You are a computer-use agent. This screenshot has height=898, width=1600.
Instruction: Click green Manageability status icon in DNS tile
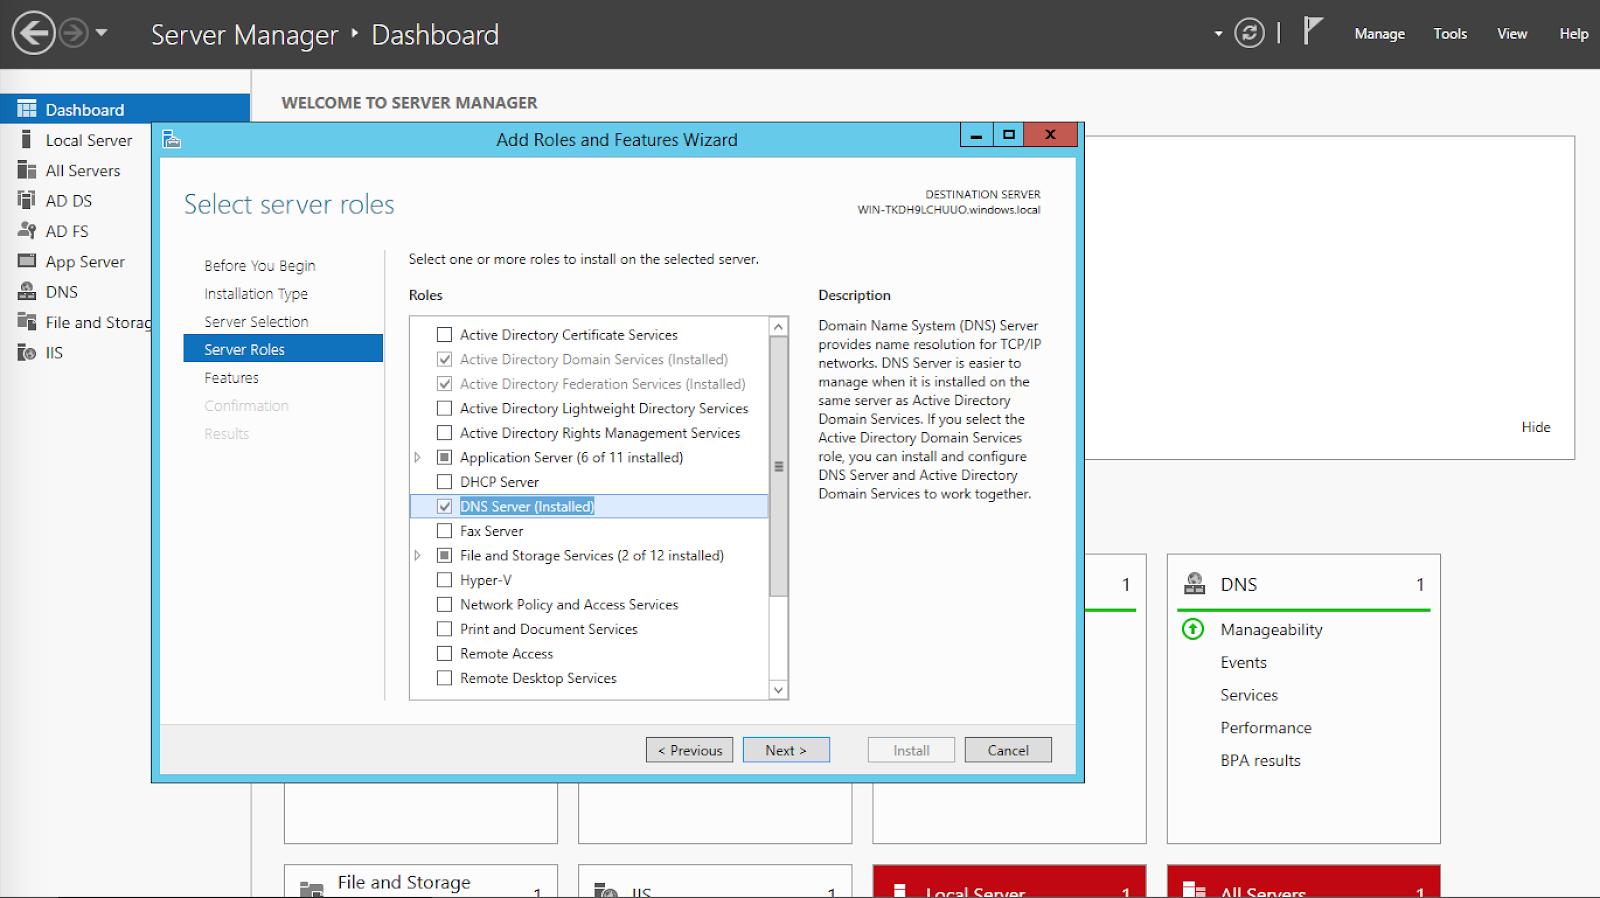pyautogui.click(x=1193, y=629)
